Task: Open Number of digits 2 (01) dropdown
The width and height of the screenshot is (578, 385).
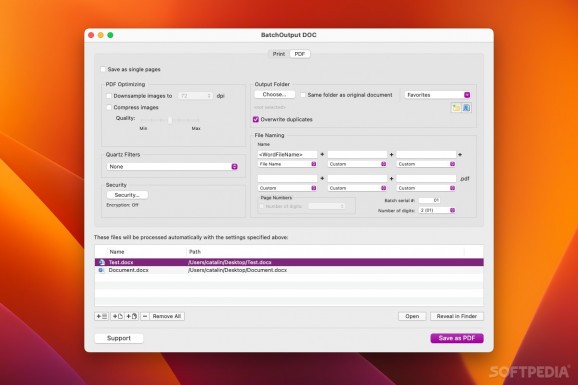Action: 437,210
